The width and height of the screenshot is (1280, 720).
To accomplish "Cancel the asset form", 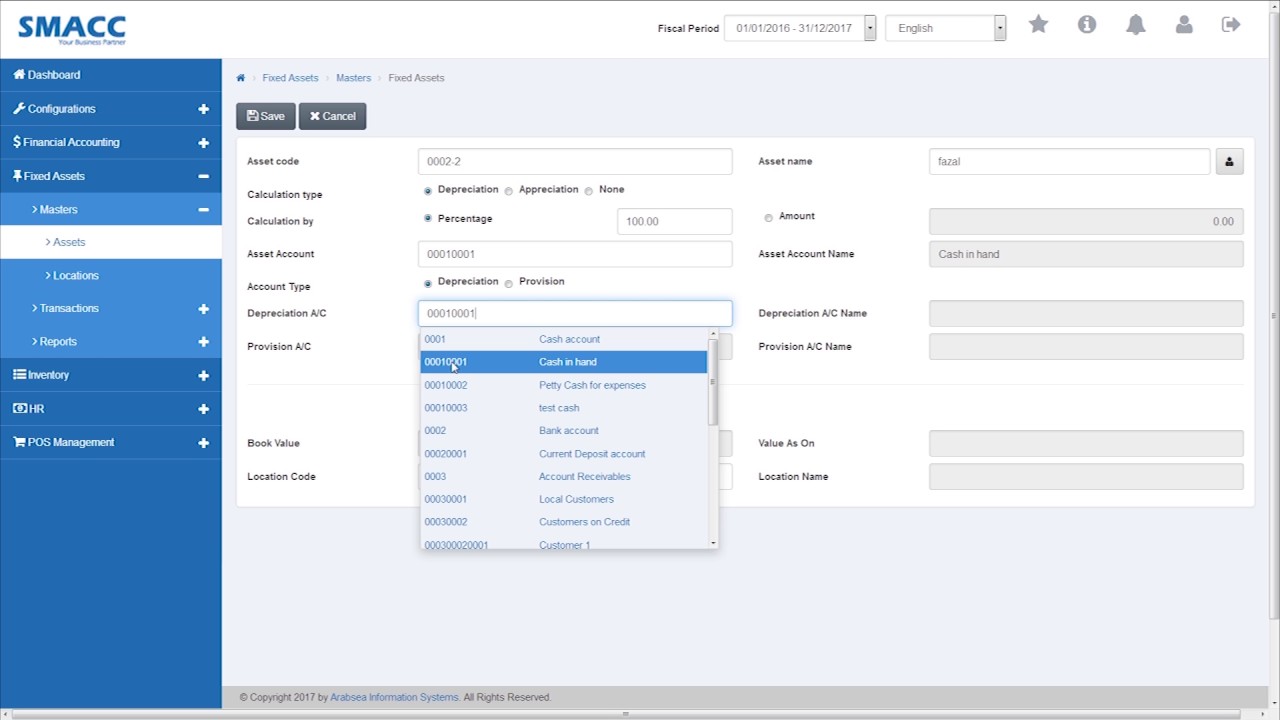I will [332, 116].
